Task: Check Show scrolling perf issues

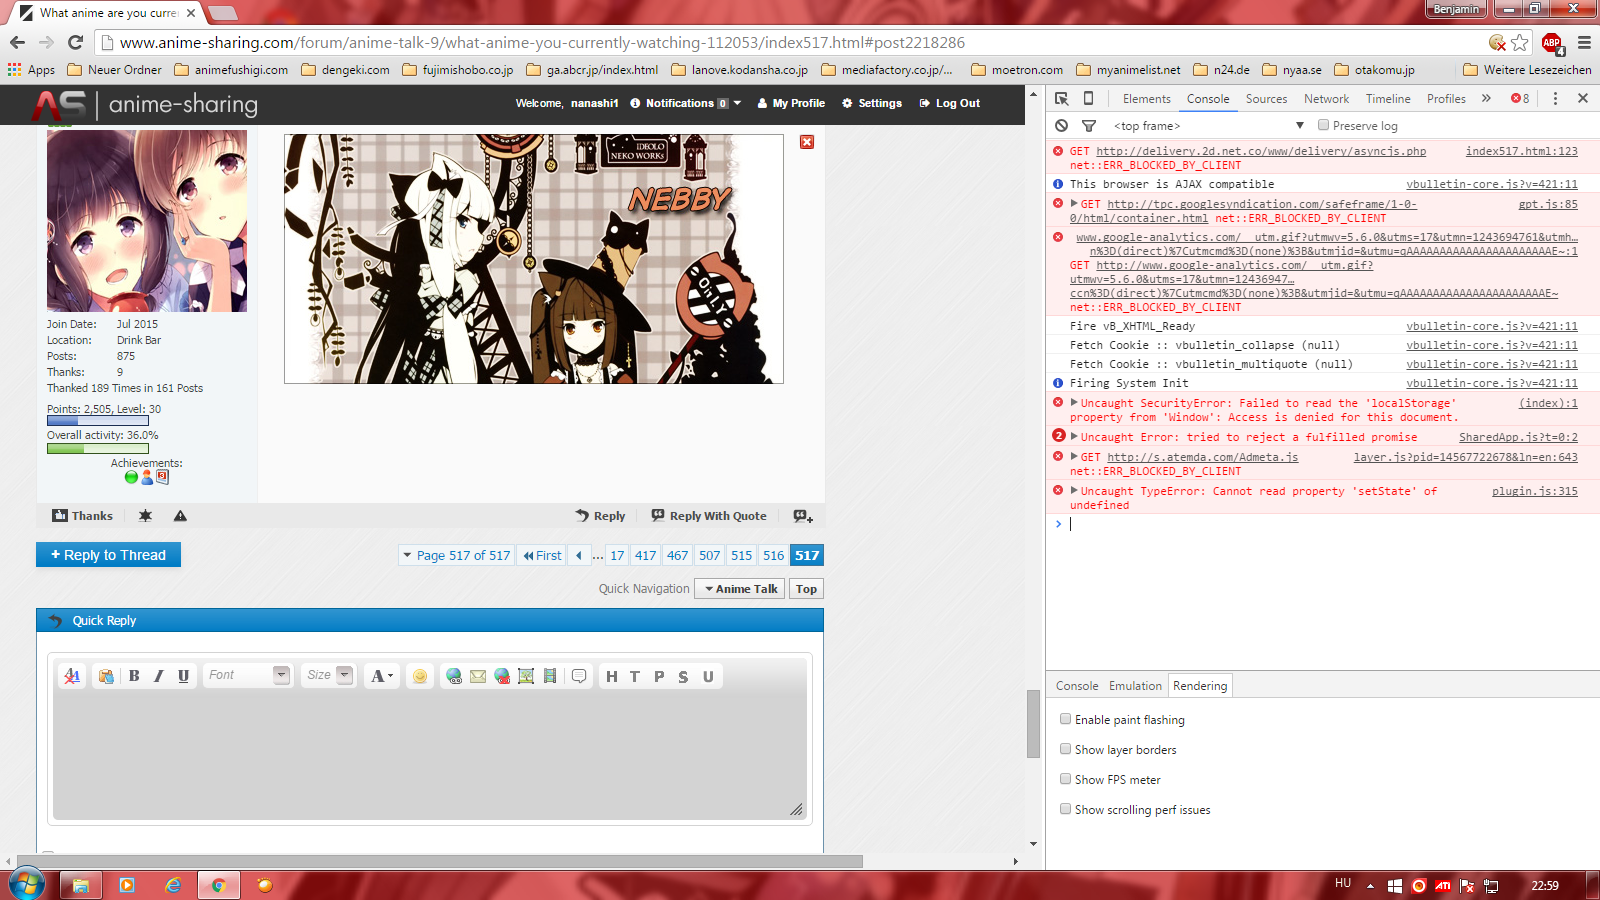Action: coord(1065,809)
